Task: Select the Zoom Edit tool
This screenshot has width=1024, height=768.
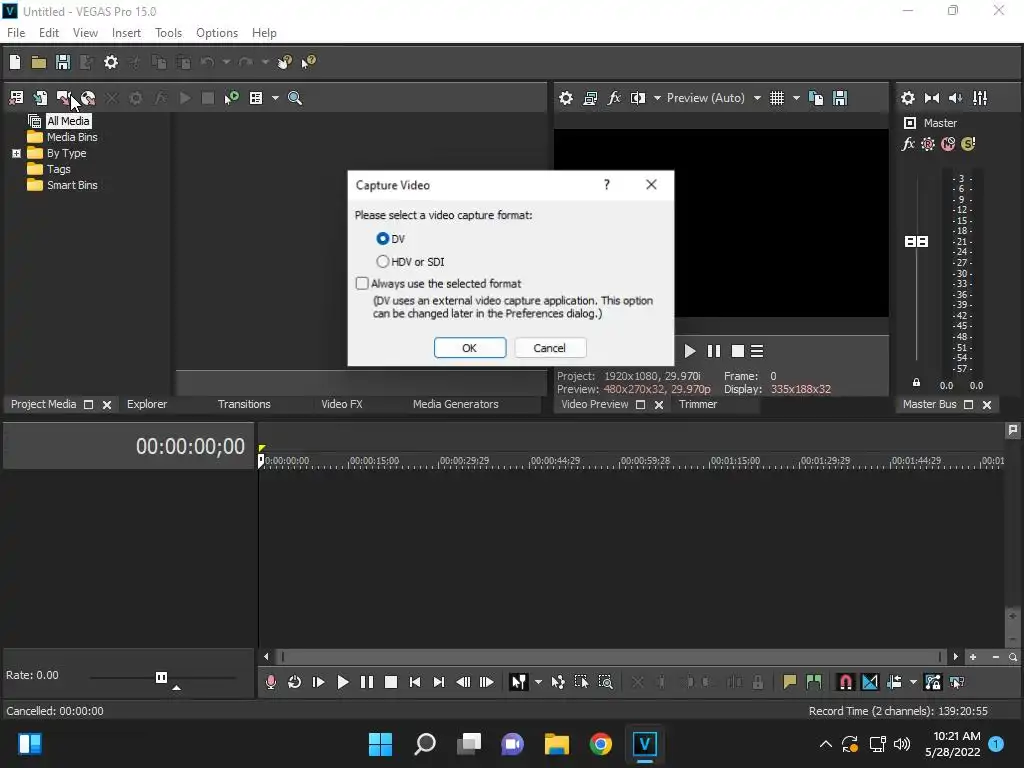Action: pos(605,682)
